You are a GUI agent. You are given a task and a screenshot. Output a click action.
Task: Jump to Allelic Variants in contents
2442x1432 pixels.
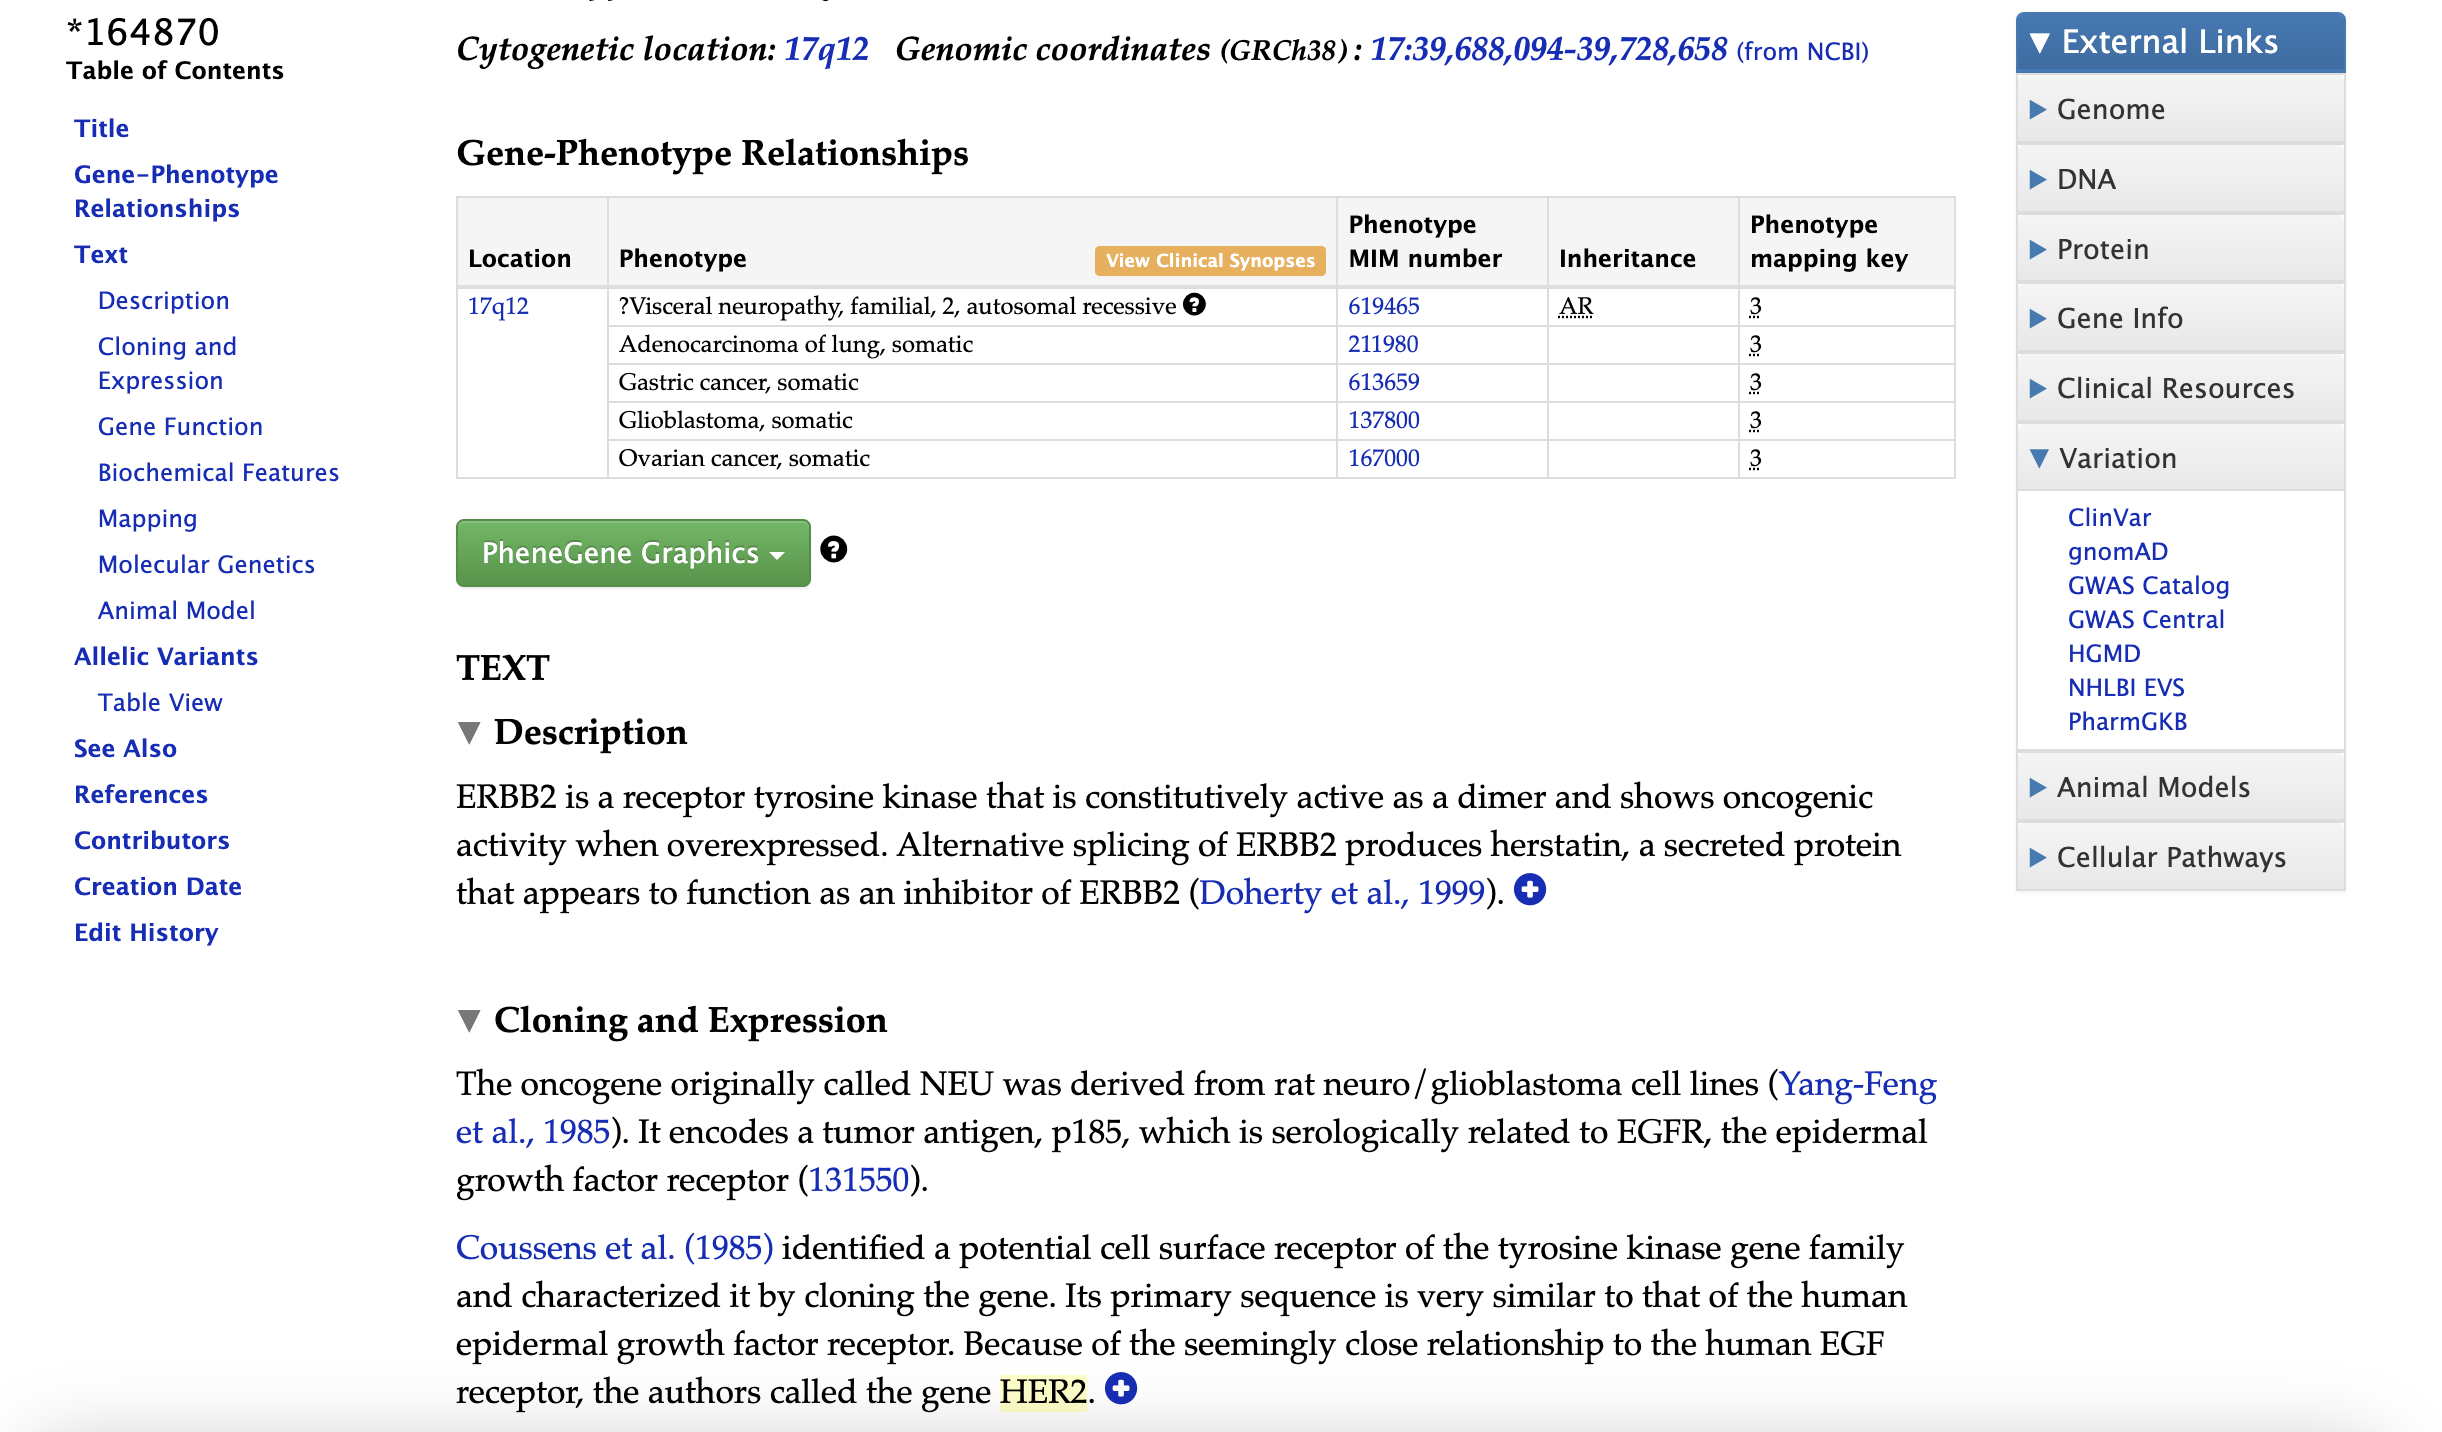[166, 656]
